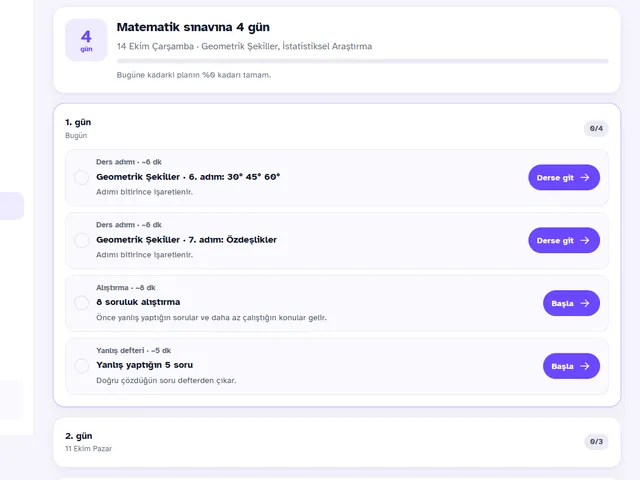Click the 4 gün countdown badge

(86, 40)
